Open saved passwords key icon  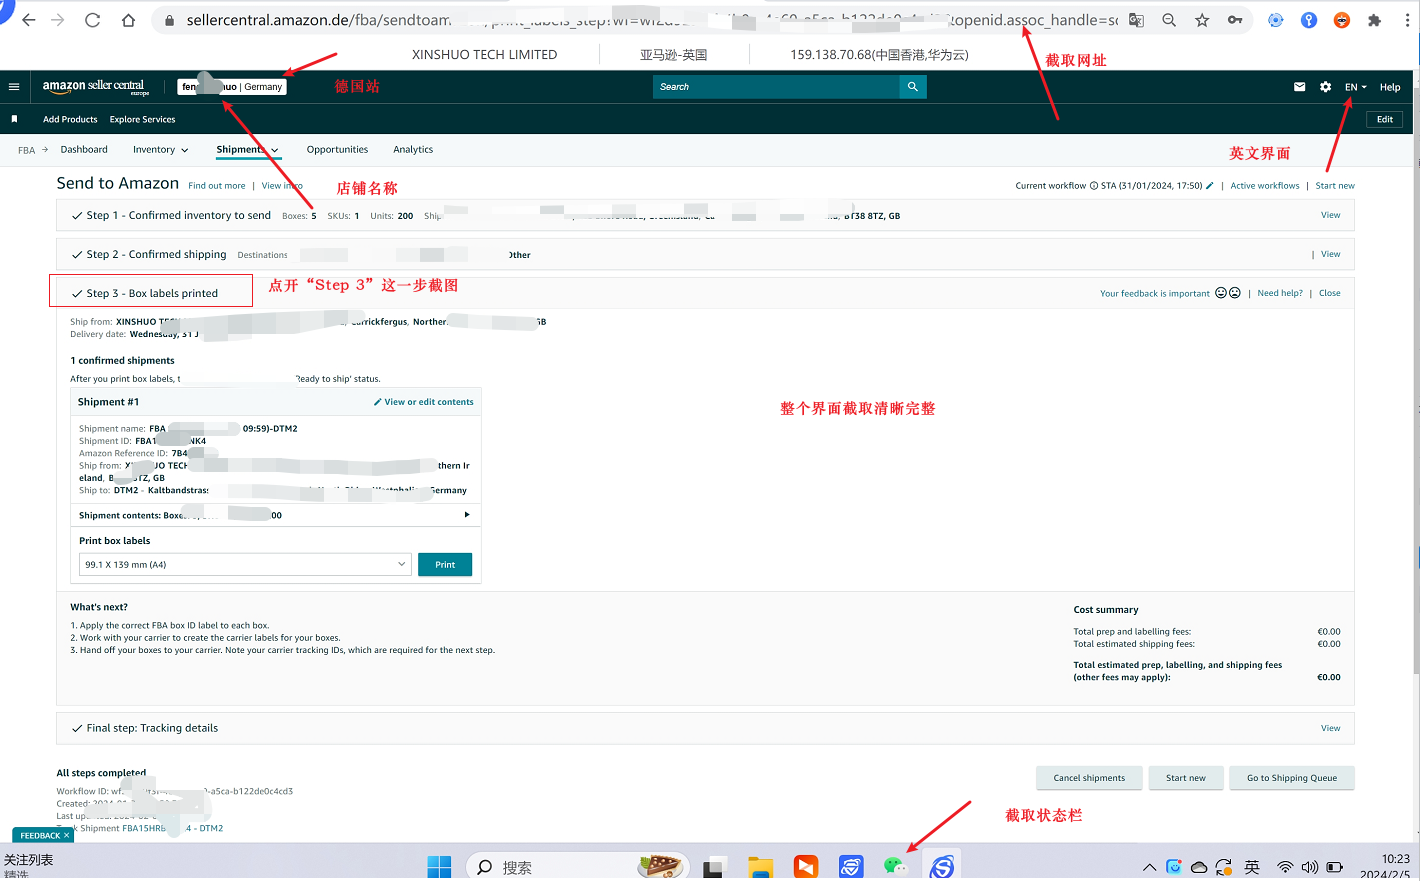(x=1235, y=20)
